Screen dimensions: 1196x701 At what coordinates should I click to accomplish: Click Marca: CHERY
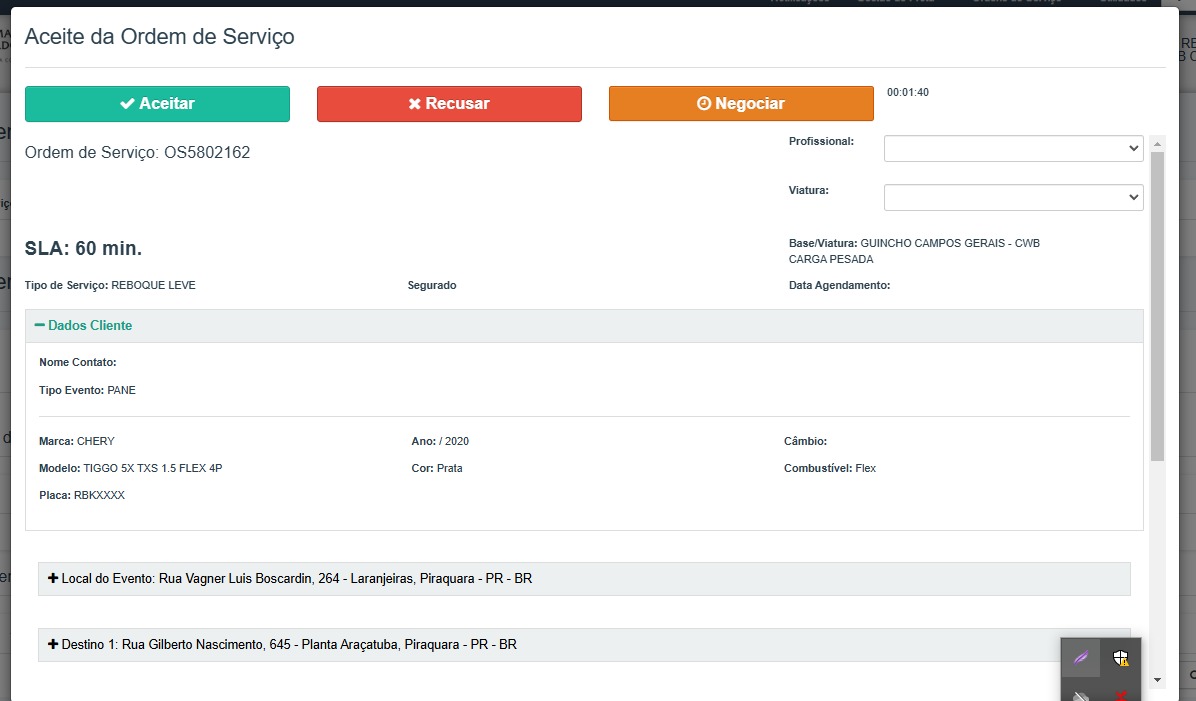[77, 442]
